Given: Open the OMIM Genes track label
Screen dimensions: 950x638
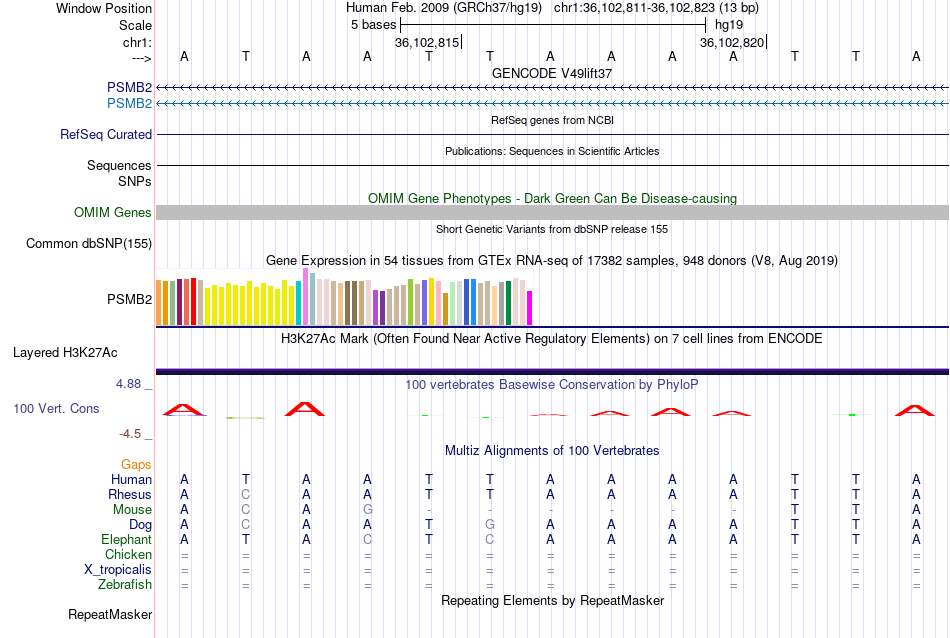Looking at the screenshot, I should tap(112, 213).
